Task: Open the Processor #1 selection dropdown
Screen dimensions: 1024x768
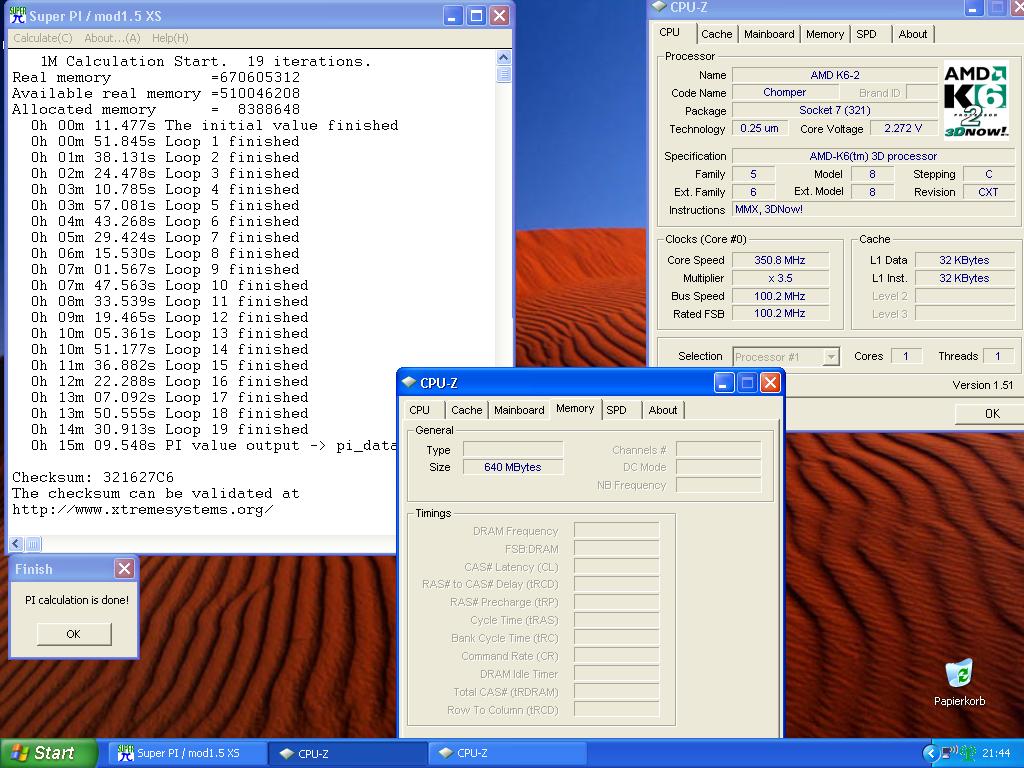Action: (x=786, y=357)
